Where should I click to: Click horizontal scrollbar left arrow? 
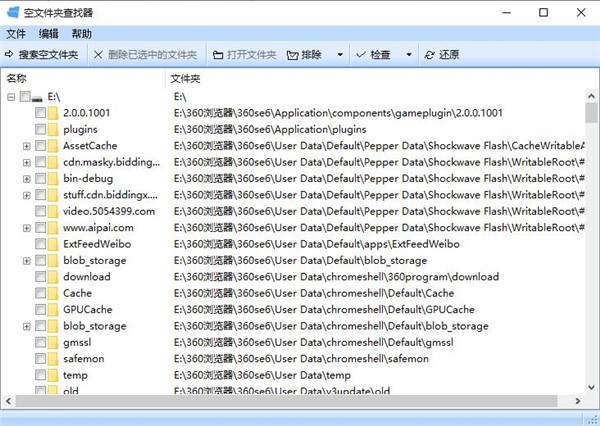[8, 401]
